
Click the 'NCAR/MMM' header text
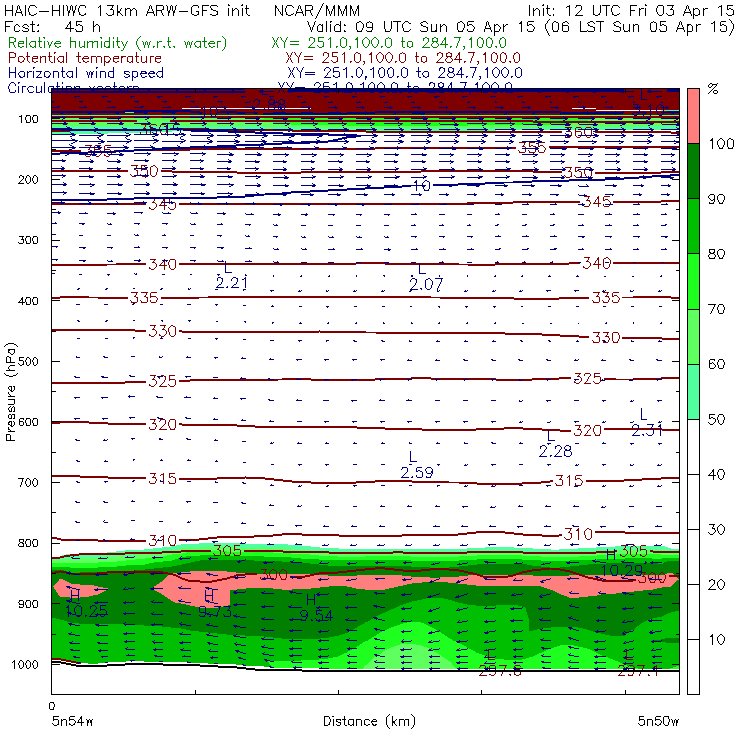tap(317, 11)
